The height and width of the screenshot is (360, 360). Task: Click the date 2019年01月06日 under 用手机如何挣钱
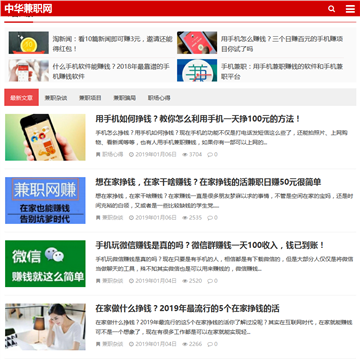[x=156, y=154]
